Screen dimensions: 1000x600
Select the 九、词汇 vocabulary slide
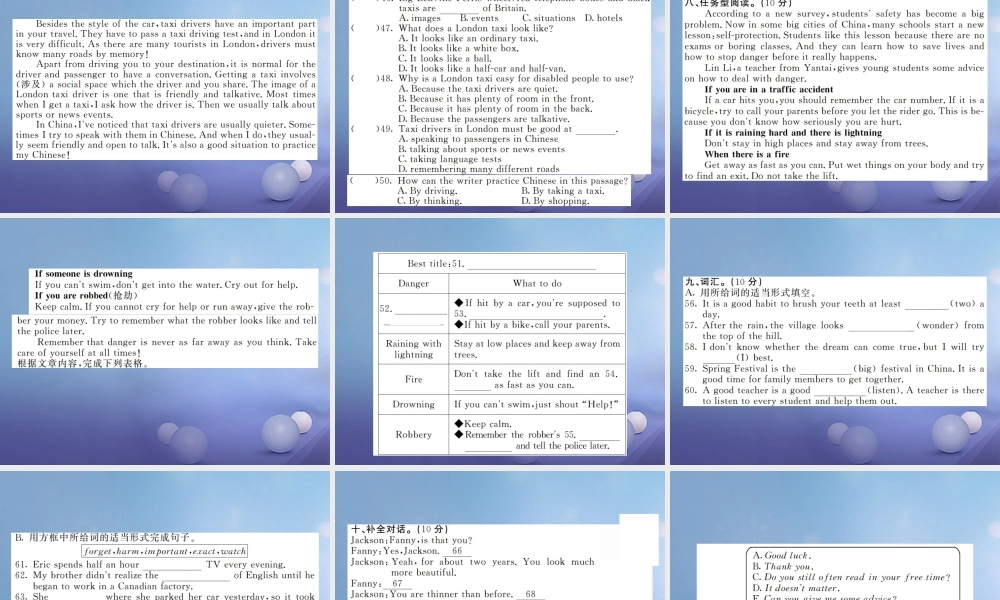click(833, 340)
